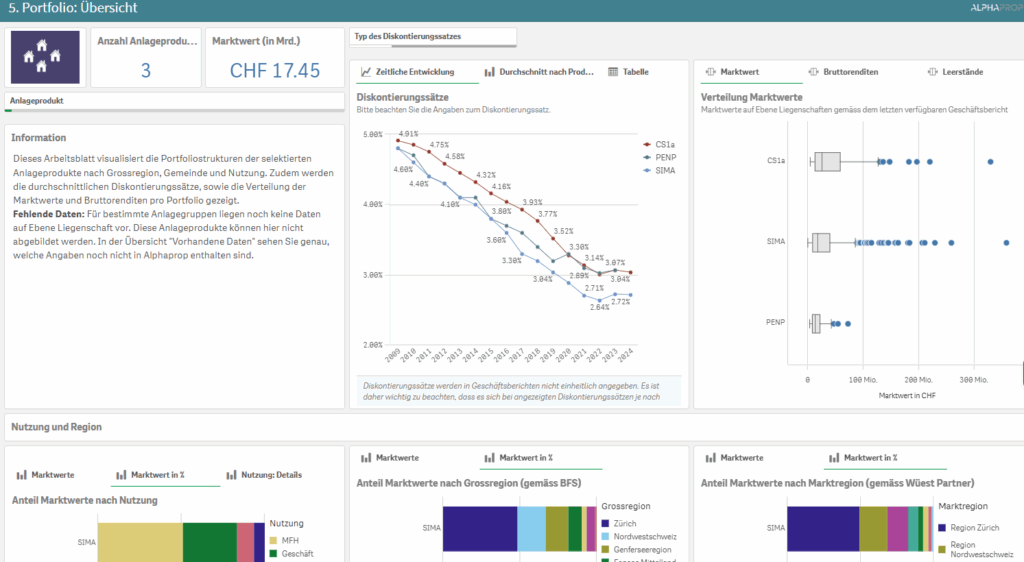Screen dimensions: 1024x562
Task: Toggle PENP series in the line chart legend
Action: click(x=662, y=157)
